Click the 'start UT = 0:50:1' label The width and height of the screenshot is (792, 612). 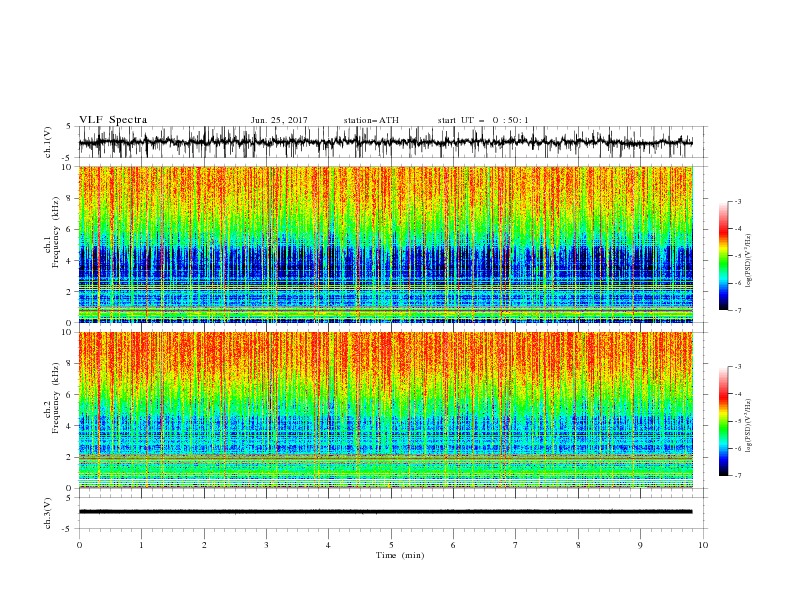point(483,120)
